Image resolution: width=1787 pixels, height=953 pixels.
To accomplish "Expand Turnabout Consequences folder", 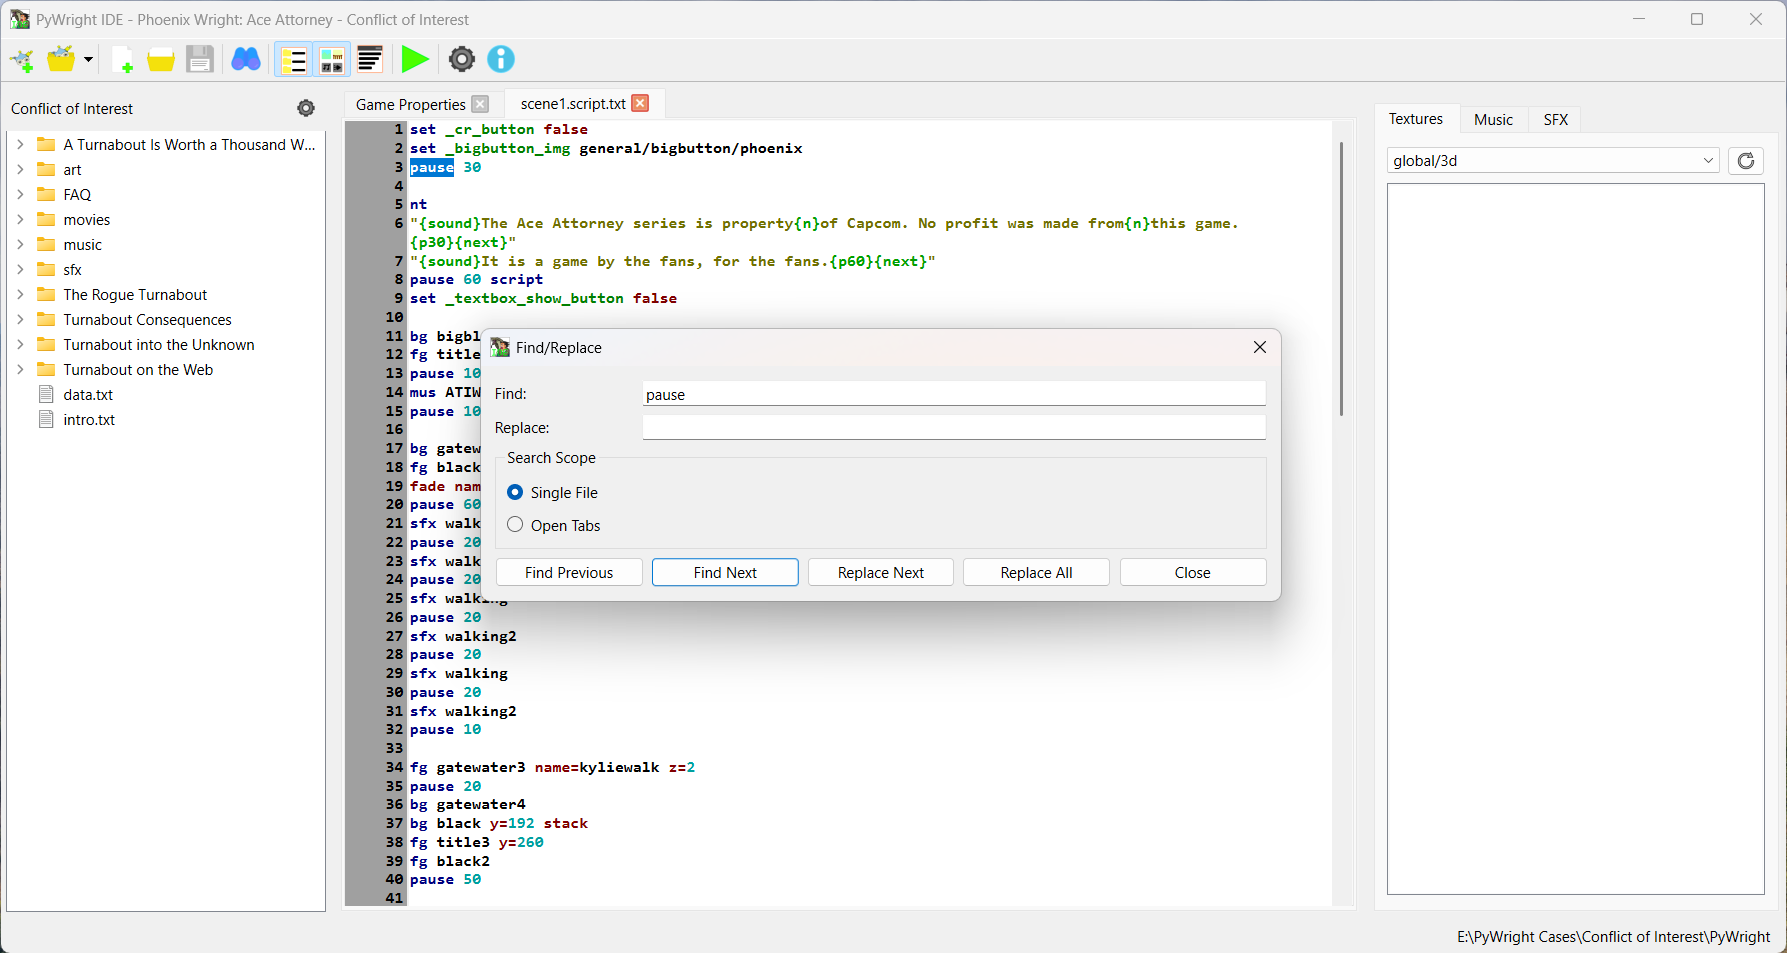I will point(20,319).
